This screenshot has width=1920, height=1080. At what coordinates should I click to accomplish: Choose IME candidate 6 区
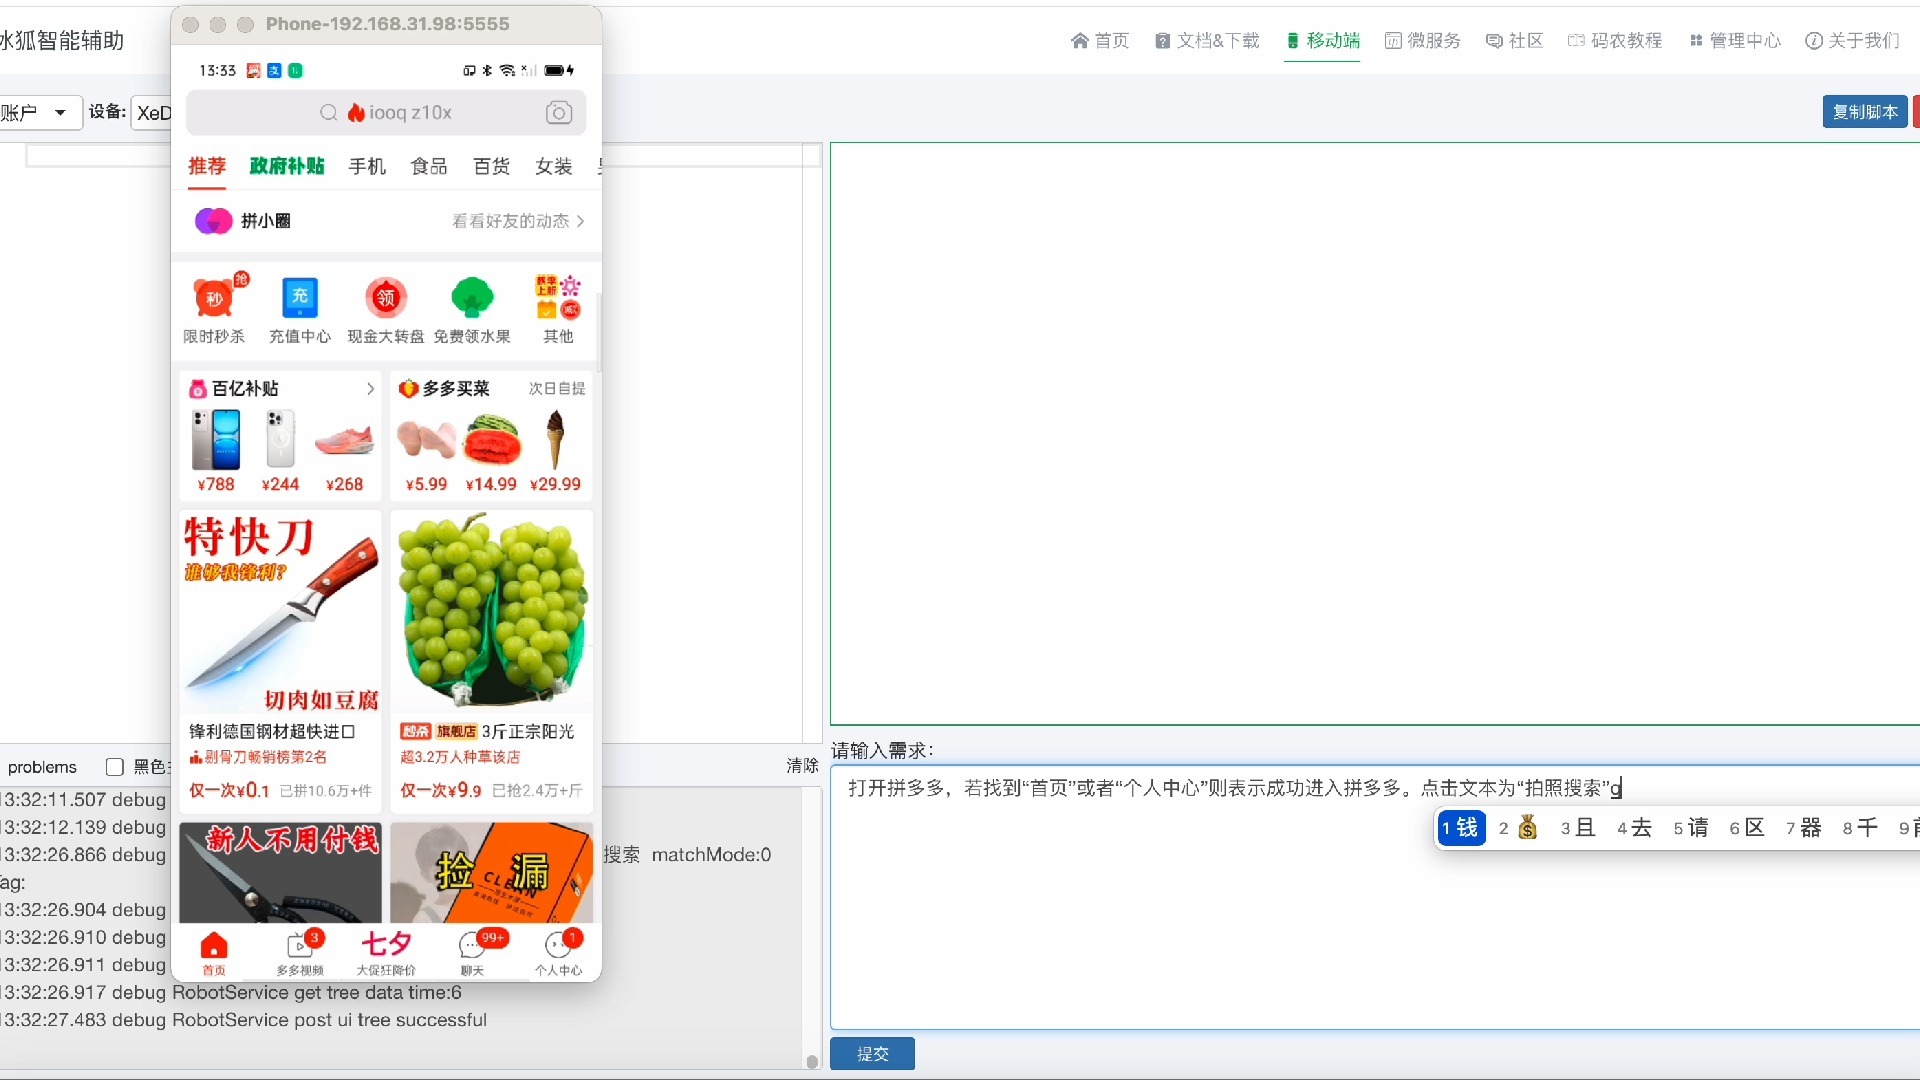tap(1747, 828)
